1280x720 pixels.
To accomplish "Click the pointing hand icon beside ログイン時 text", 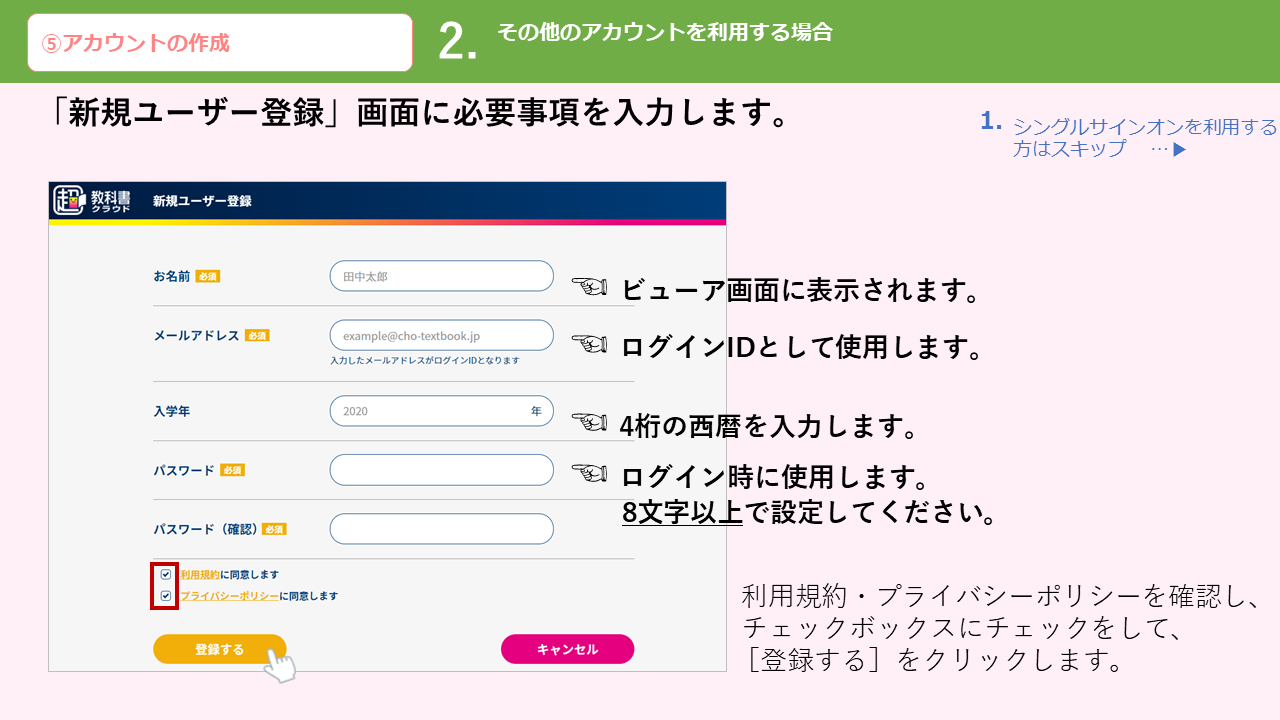I will (x=590, y=471).
